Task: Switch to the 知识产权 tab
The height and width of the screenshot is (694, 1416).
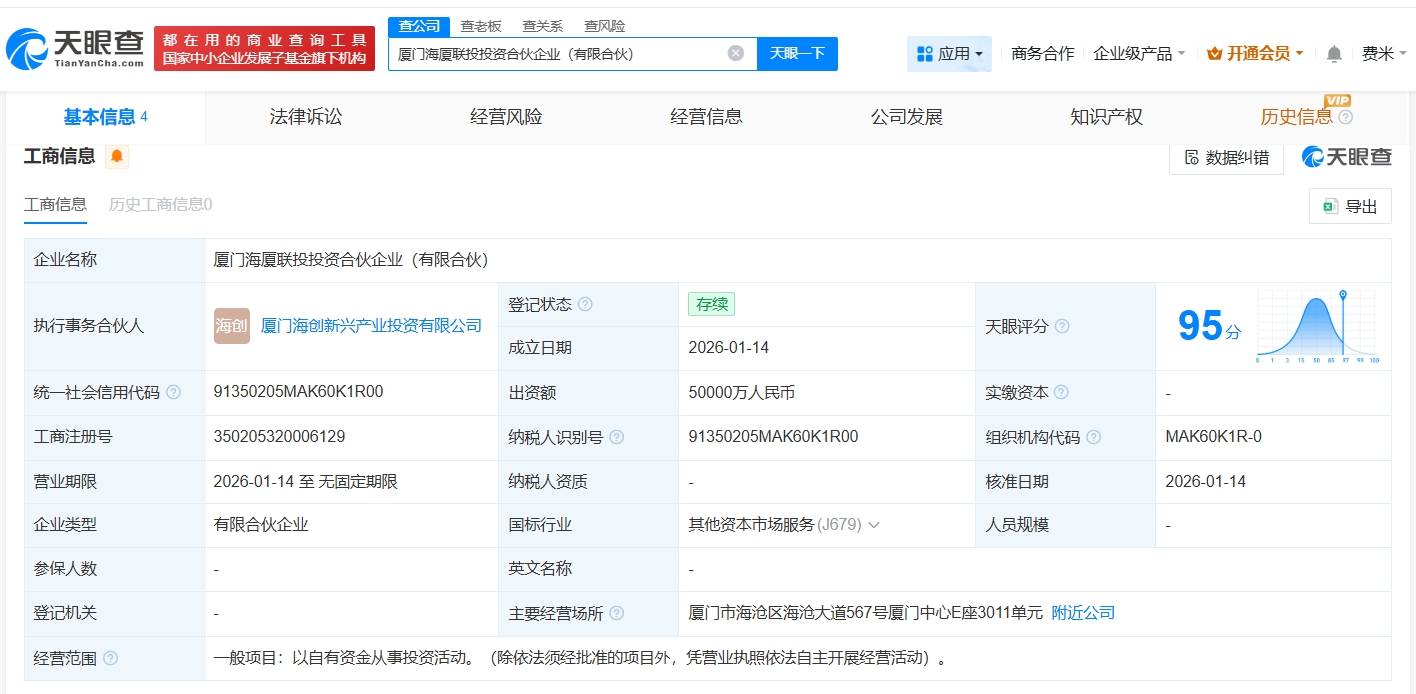Action: coord(1106,117)
